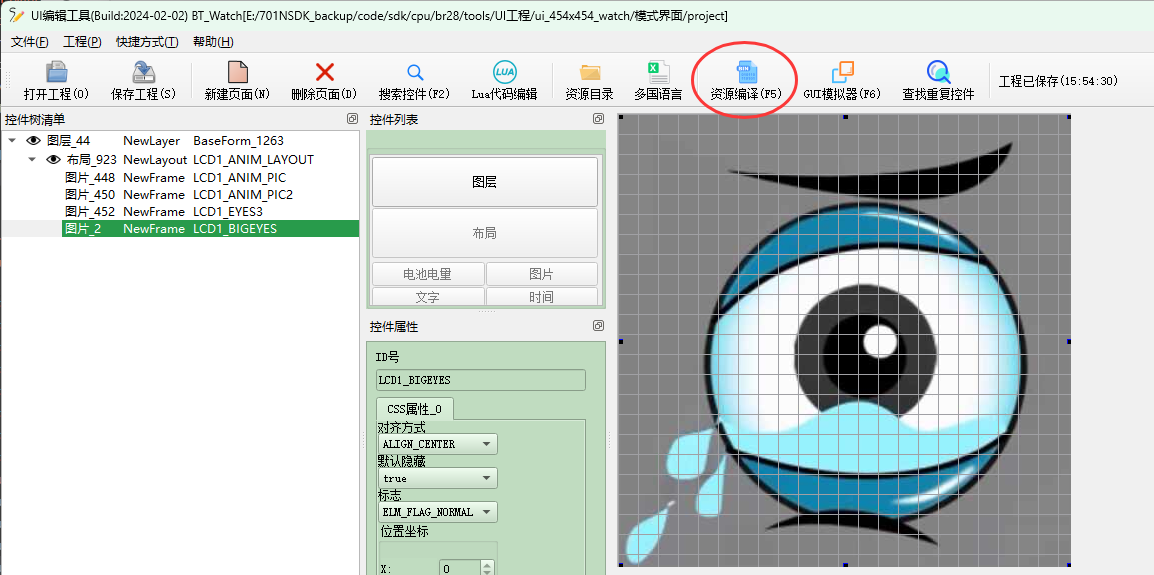Click the 电池电量 control button

[428, 274]
